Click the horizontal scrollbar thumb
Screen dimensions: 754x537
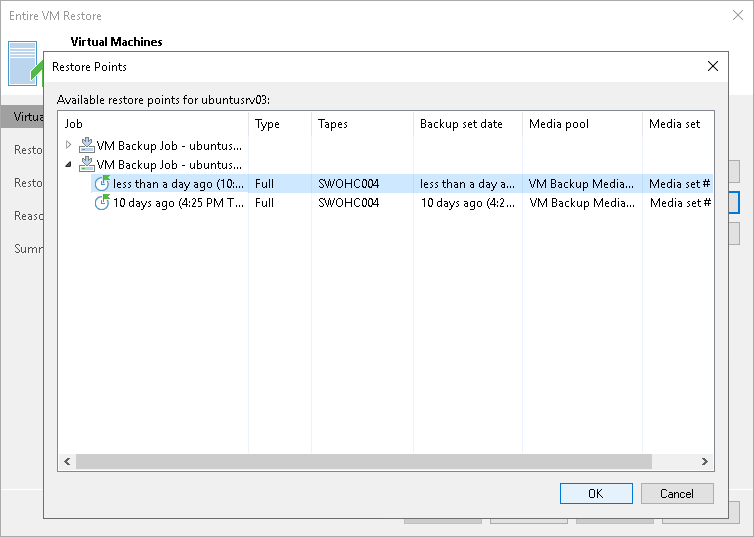point(364,462)
